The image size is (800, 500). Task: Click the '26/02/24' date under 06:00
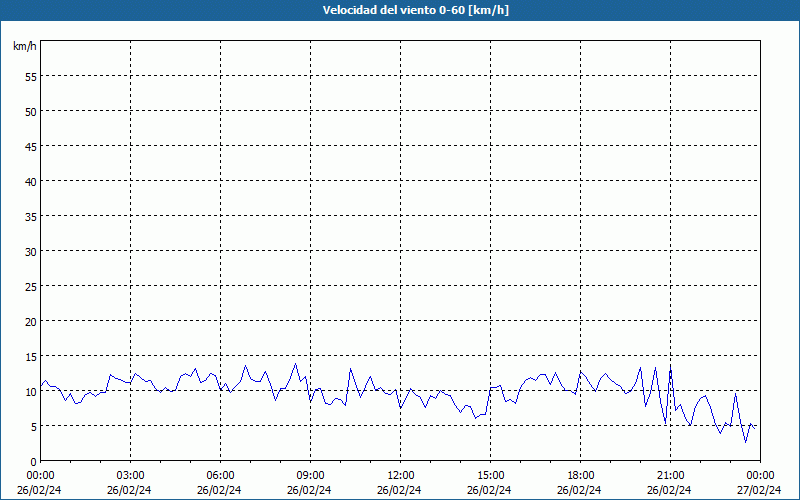coord(219,490)
